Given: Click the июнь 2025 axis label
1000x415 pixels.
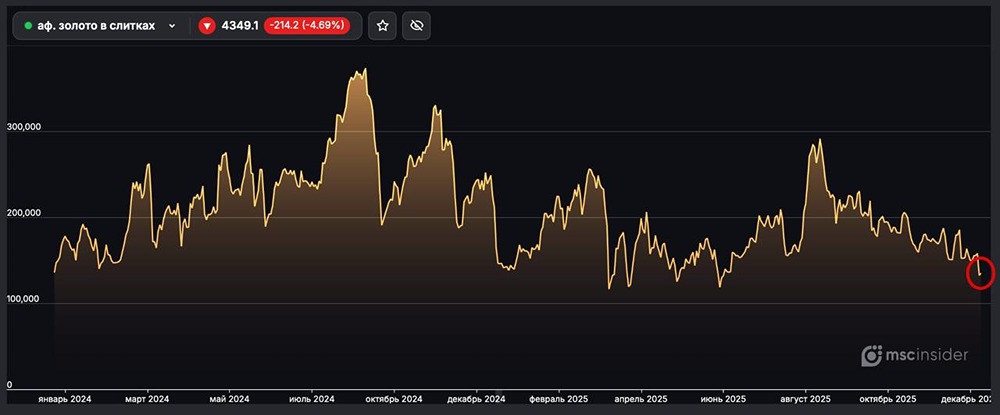Looking at the screenshot, I should 723,400.
